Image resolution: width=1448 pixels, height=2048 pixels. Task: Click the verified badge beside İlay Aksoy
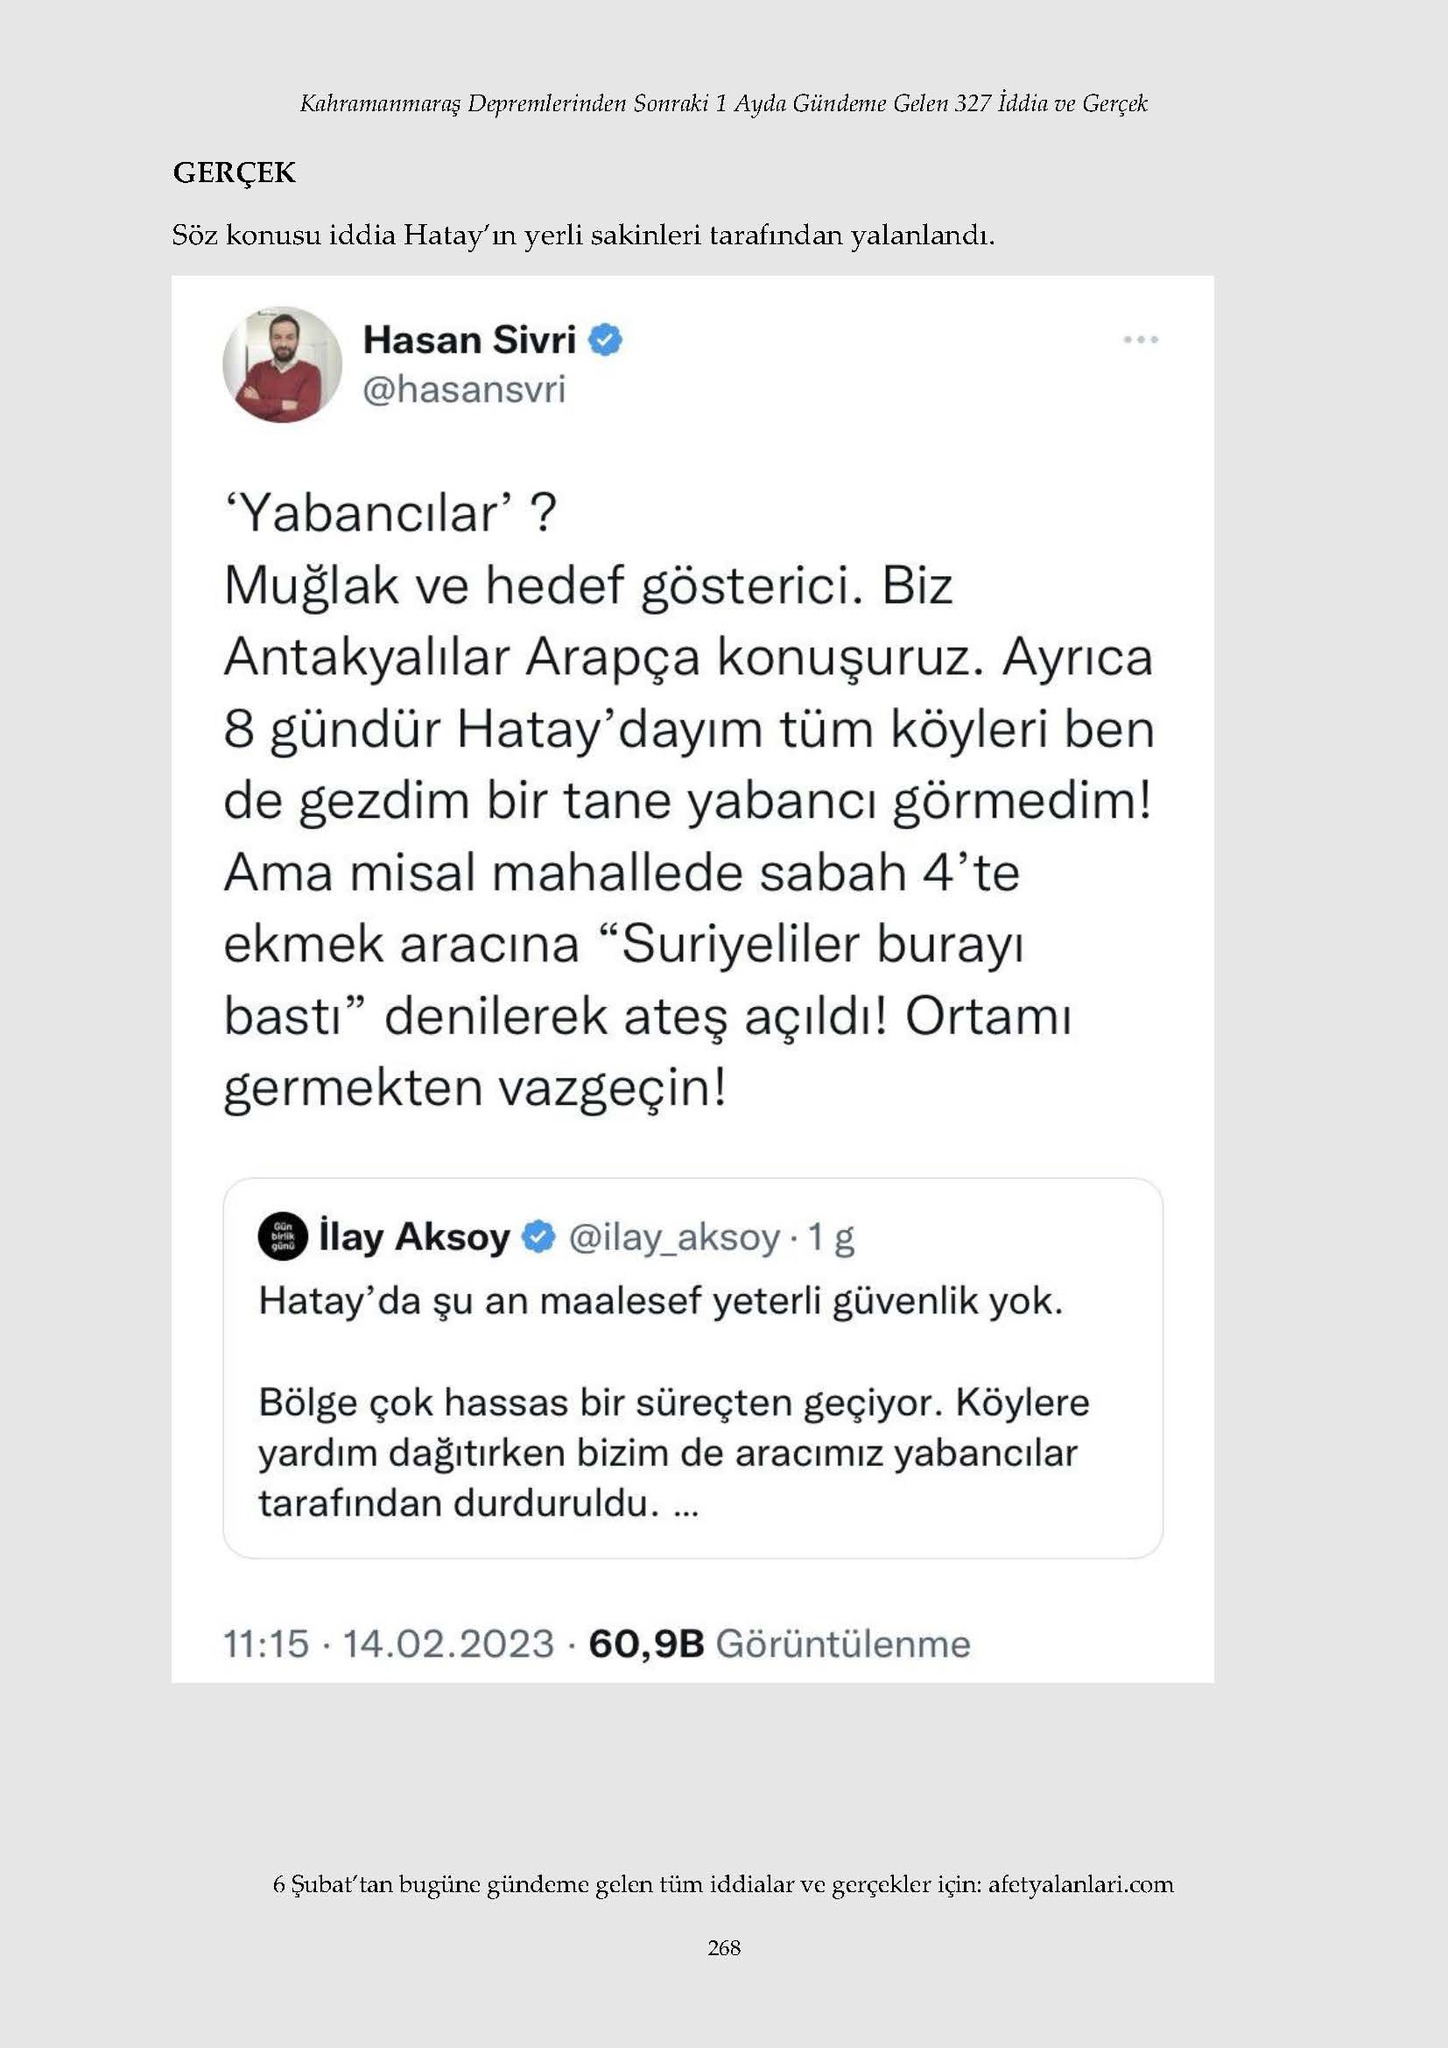(x=540, y=1237)
